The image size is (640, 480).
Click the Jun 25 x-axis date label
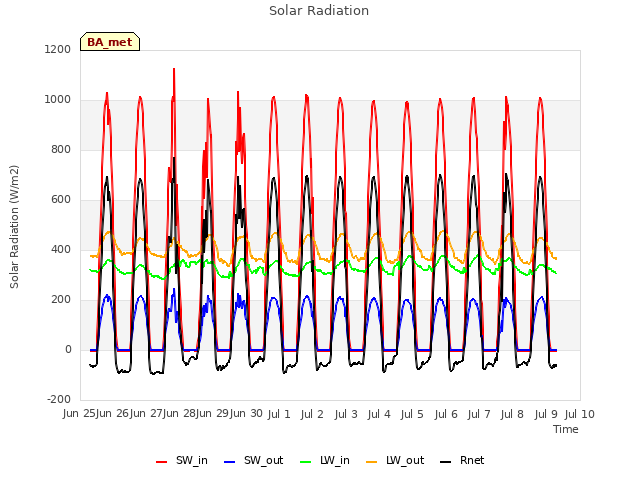pos(79,414)
